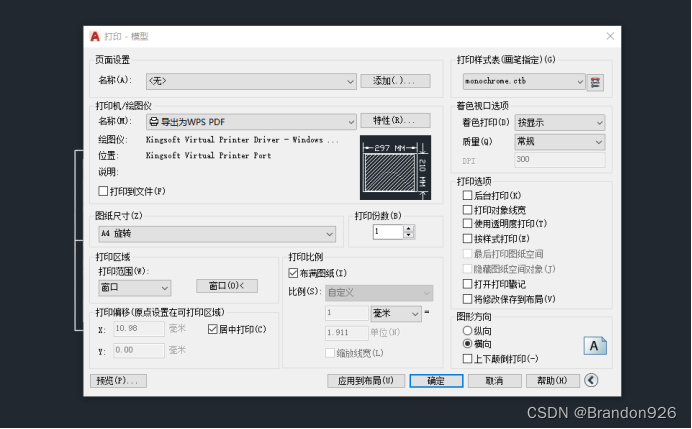Open 质量 dropdown 常规
Viewport: 692px width, 429px height.
click(560, 142)
